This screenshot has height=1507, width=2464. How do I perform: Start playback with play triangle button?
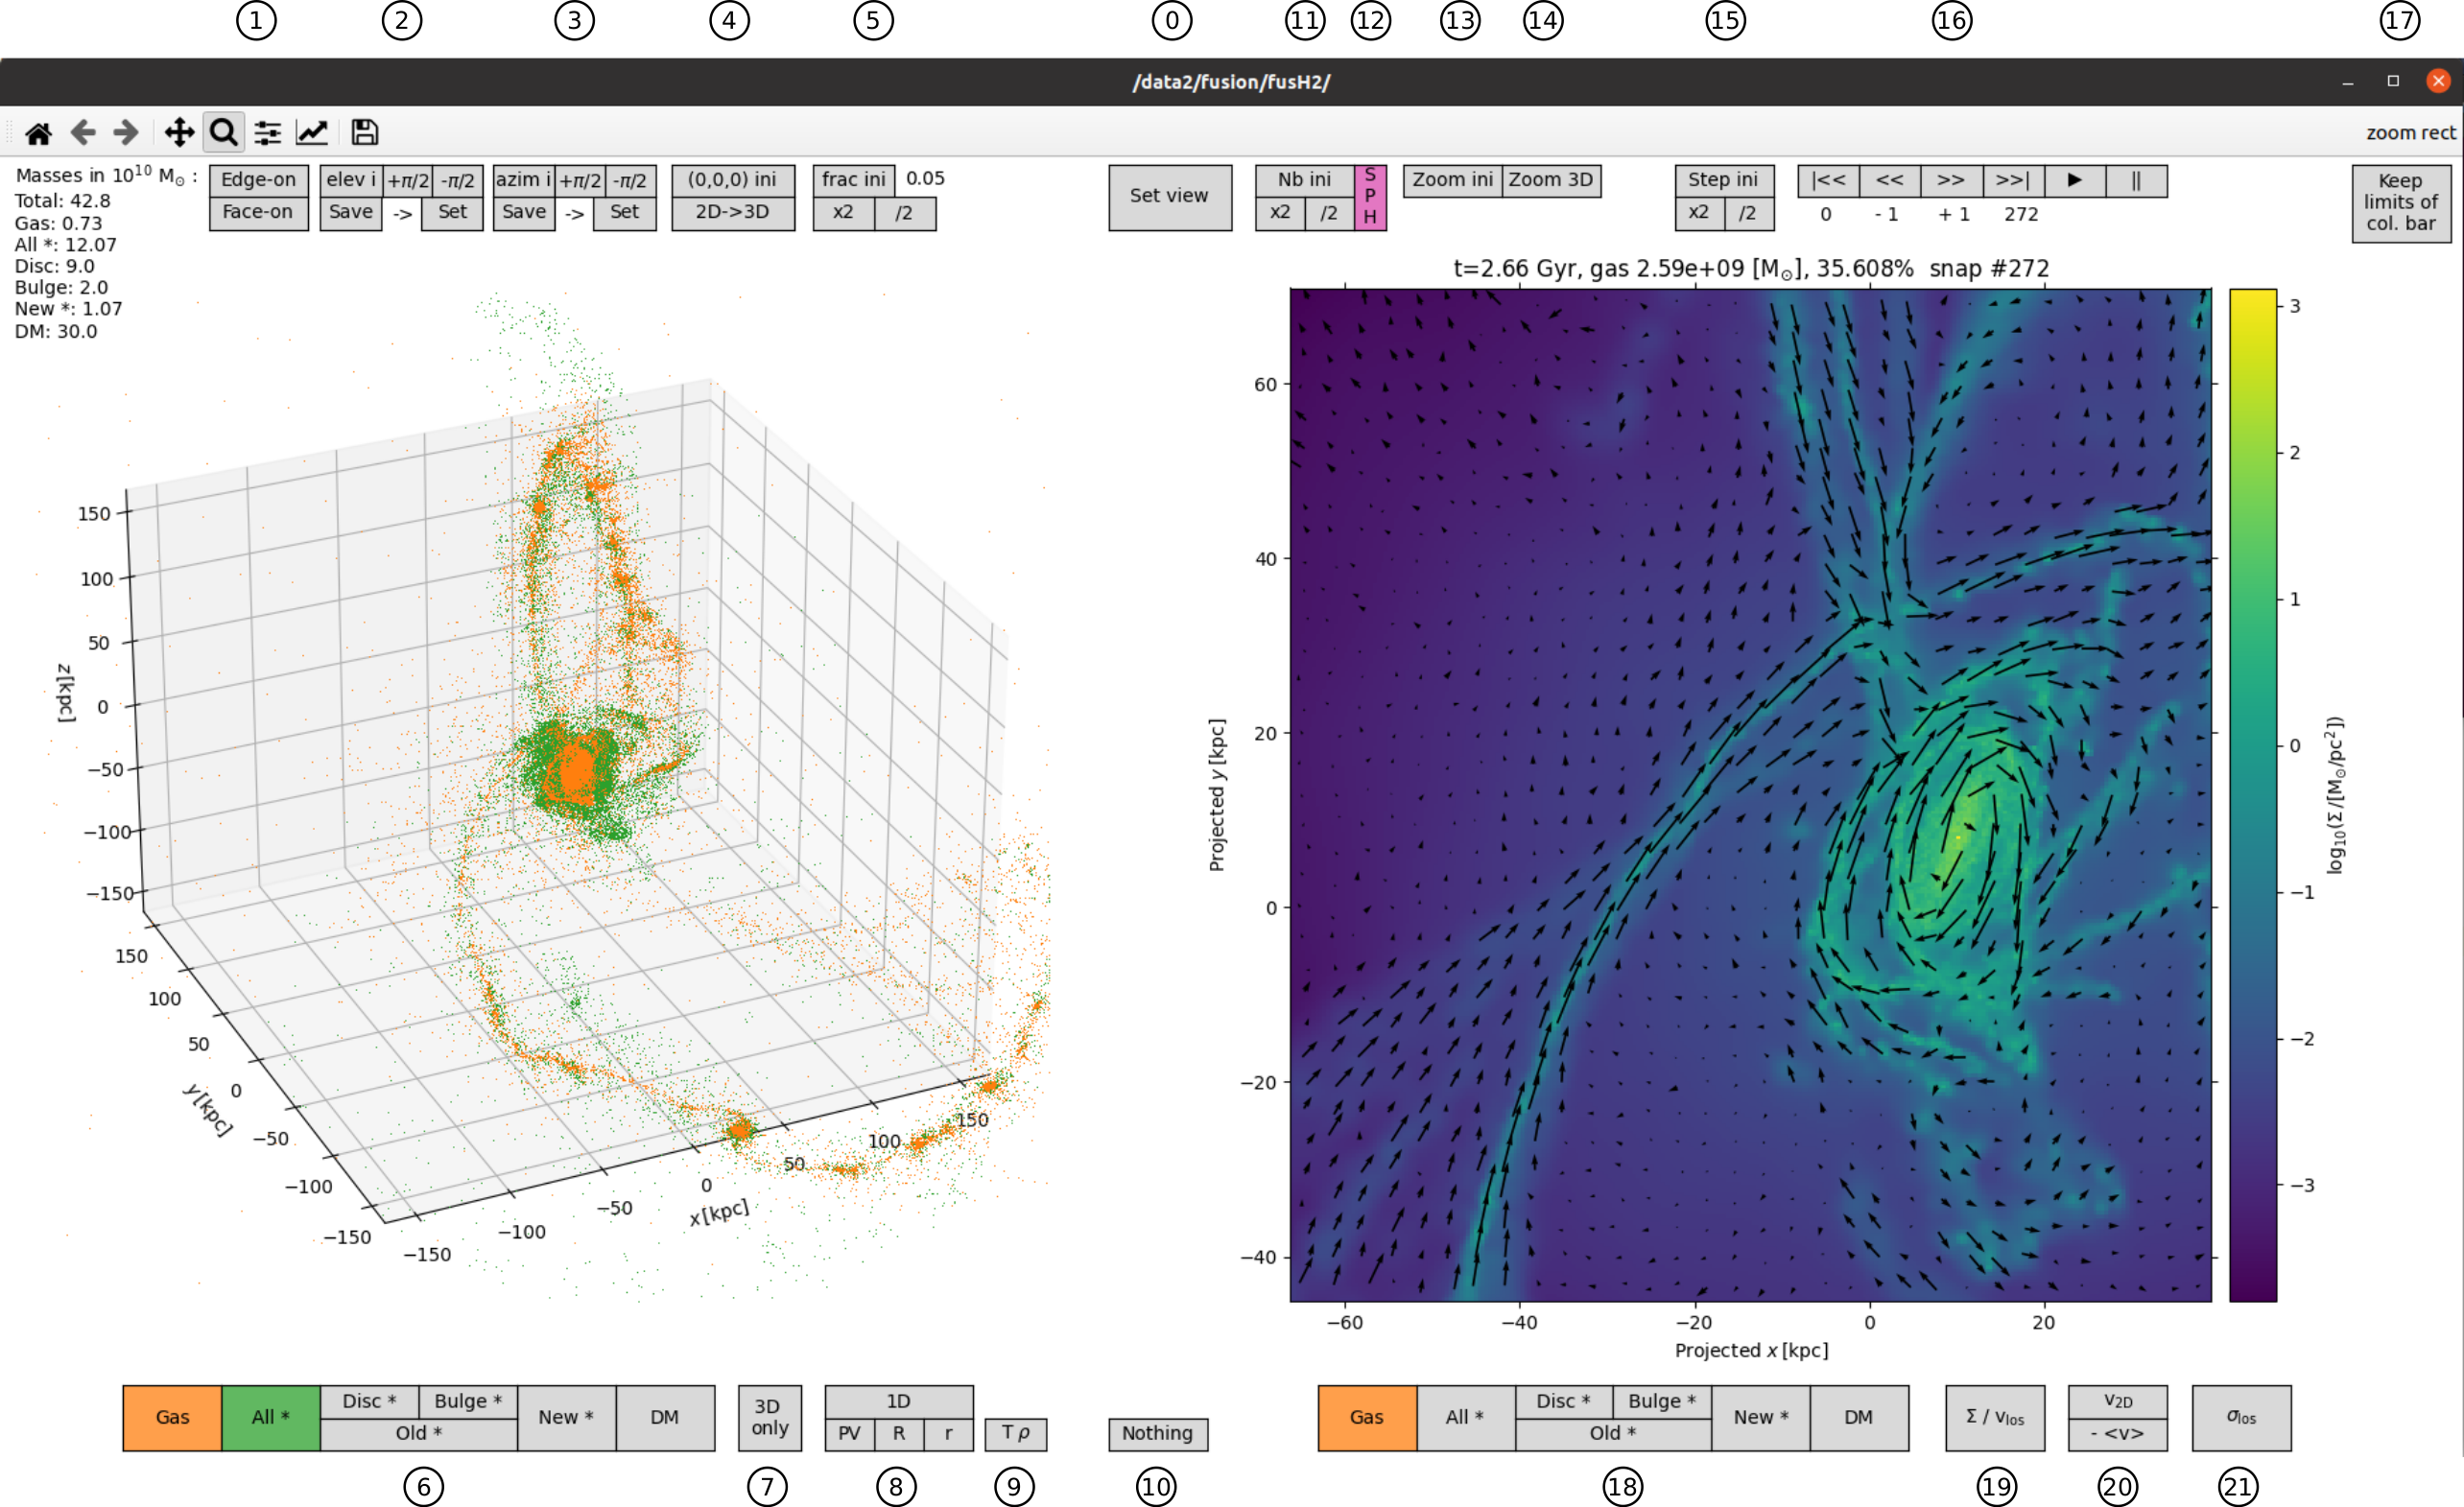coord(2075,181)
